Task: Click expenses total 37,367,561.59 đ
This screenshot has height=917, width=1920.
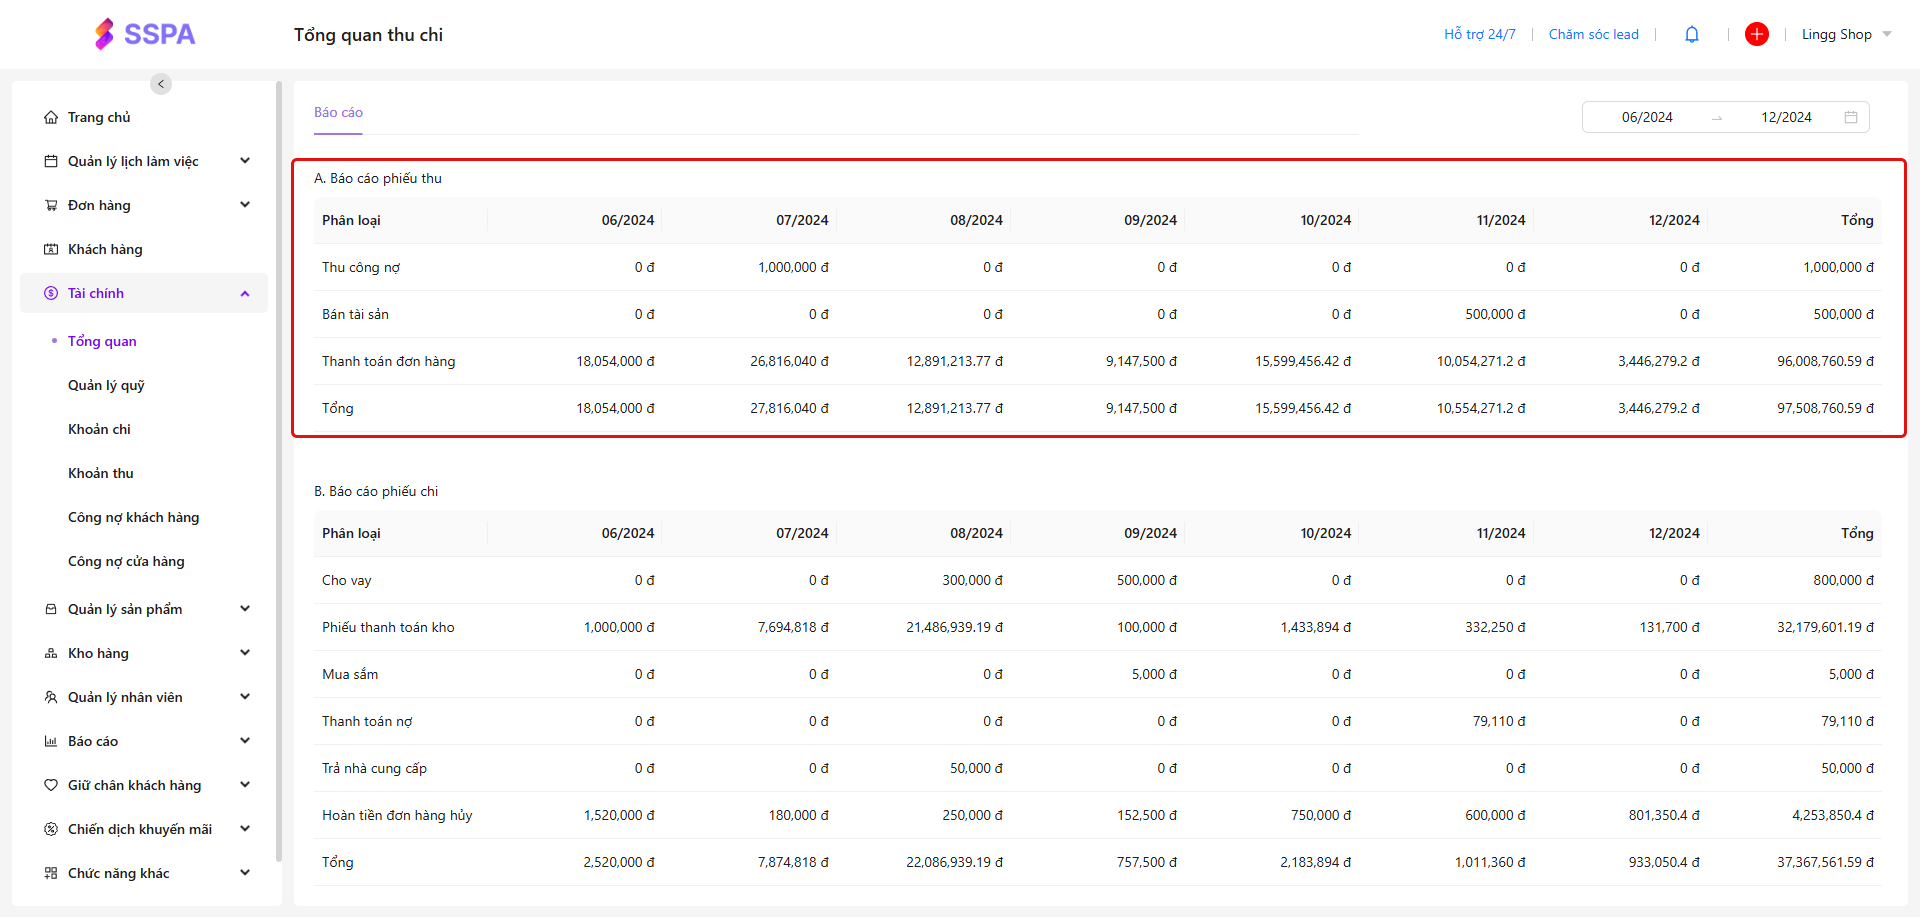Action: 1825,862
